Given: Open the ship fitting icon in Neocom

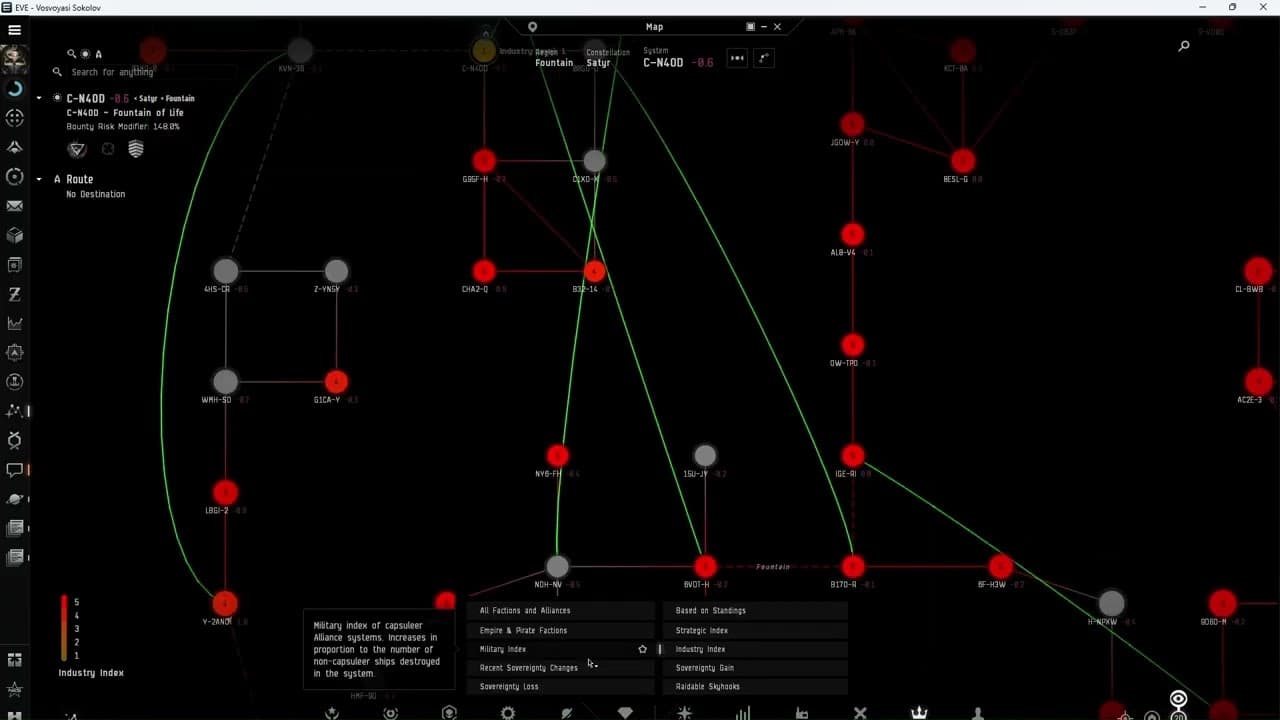Looking at the screenshot, I should (14, 147).
